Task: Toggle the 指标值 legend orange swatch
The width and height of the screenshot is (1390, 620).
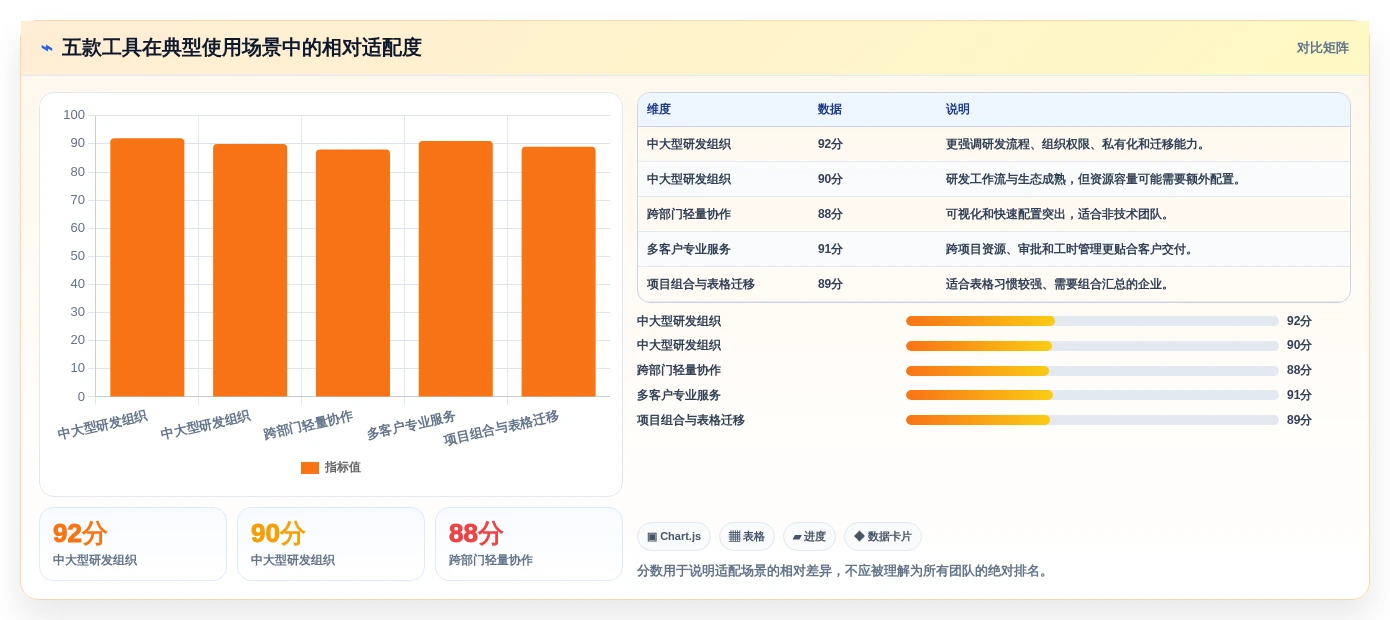Action: 310,468
